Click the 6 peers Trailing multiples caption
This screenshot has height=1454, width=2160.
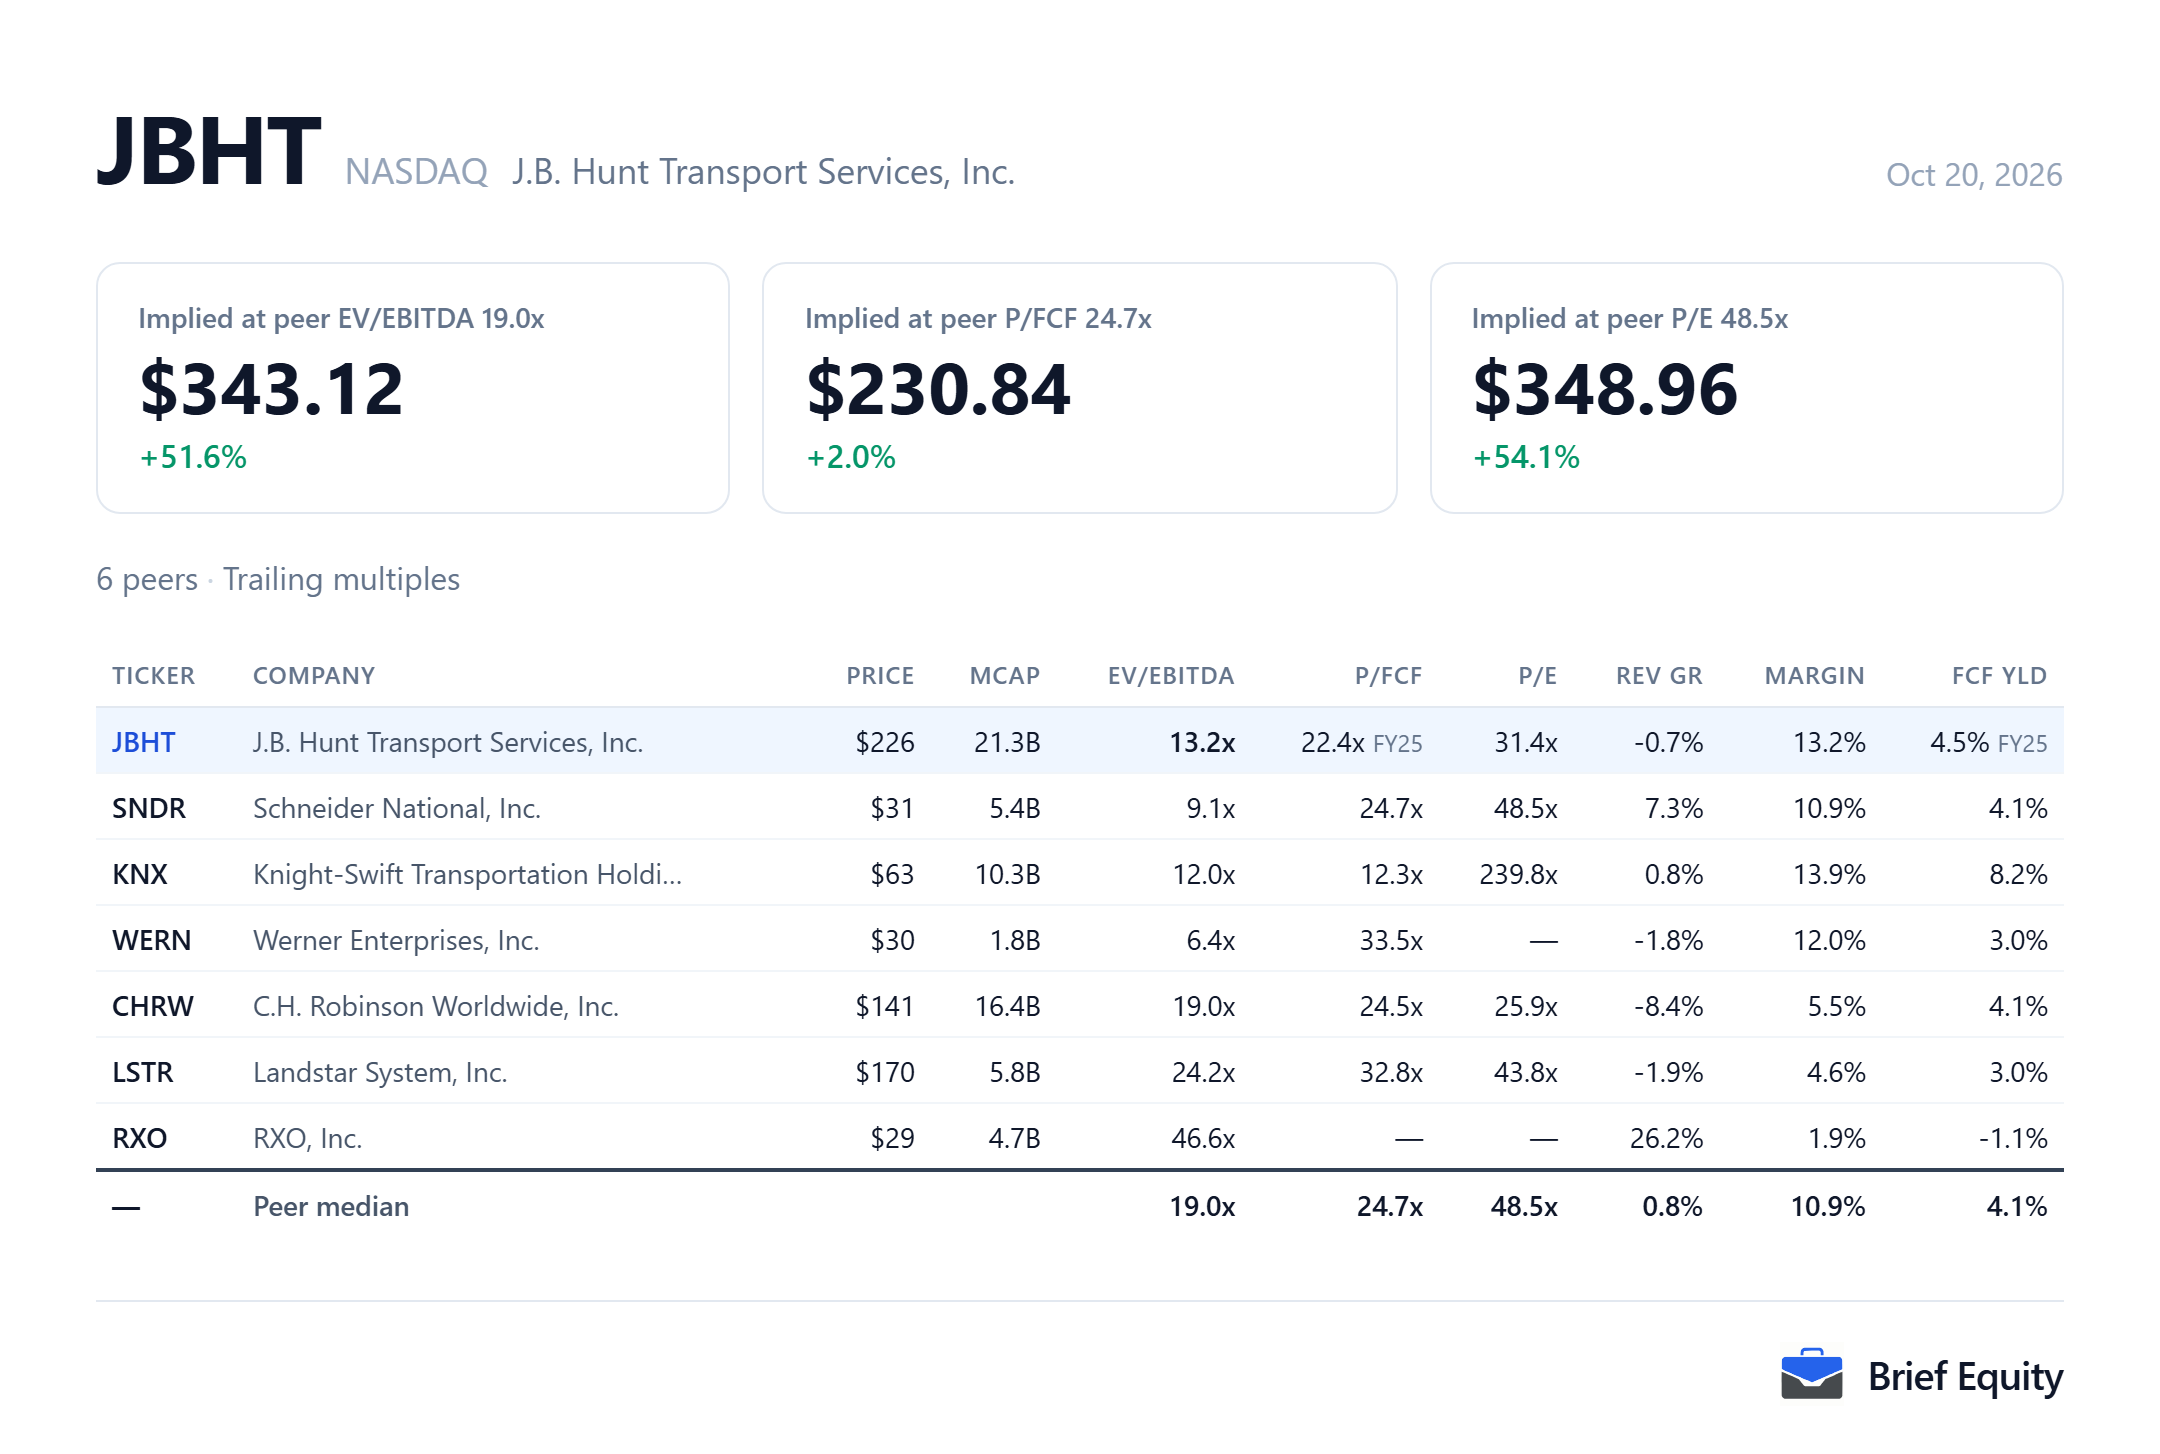[x=278, y=579]
